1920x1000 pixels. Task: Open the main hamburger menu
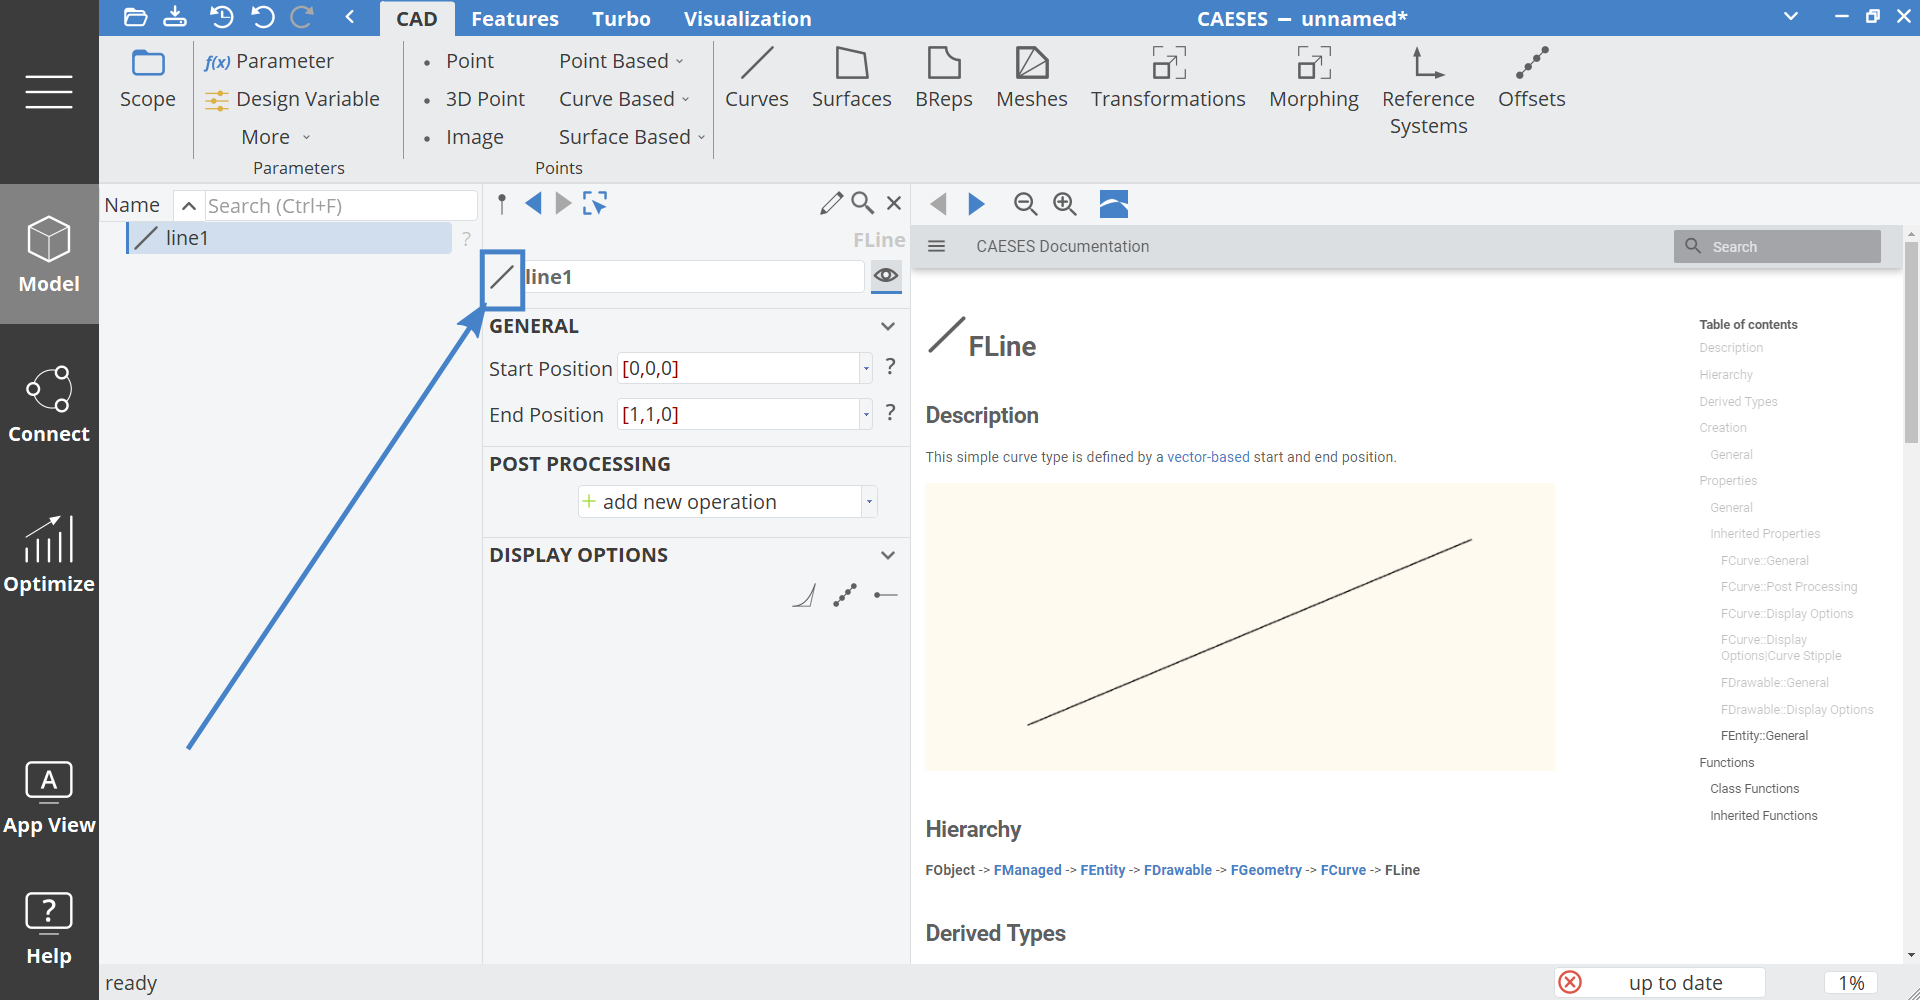(49, 92)
